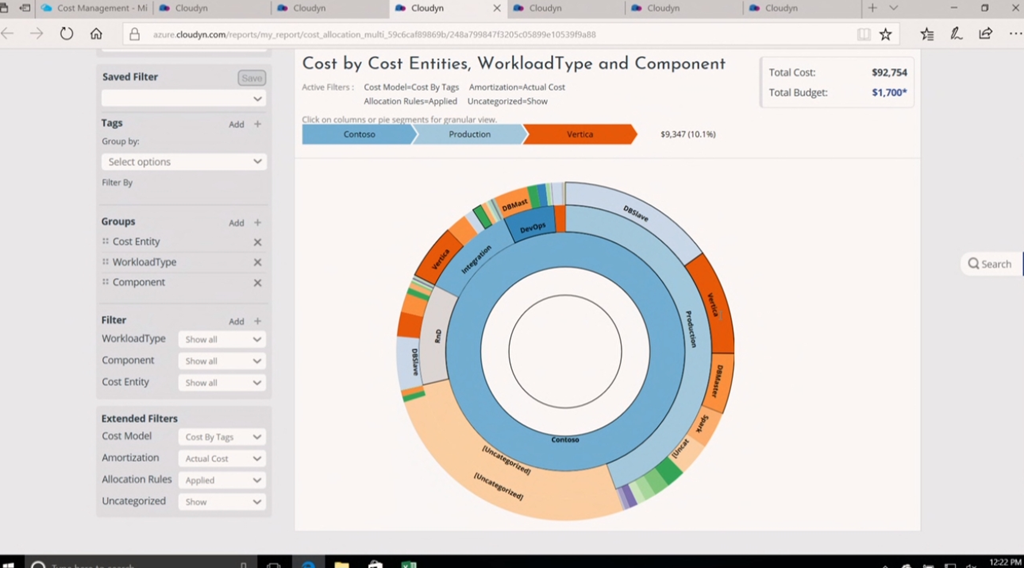Bookmark page with the star icon
The width and height of the screenshot is (1024, 568).
(x=885, y=34)
